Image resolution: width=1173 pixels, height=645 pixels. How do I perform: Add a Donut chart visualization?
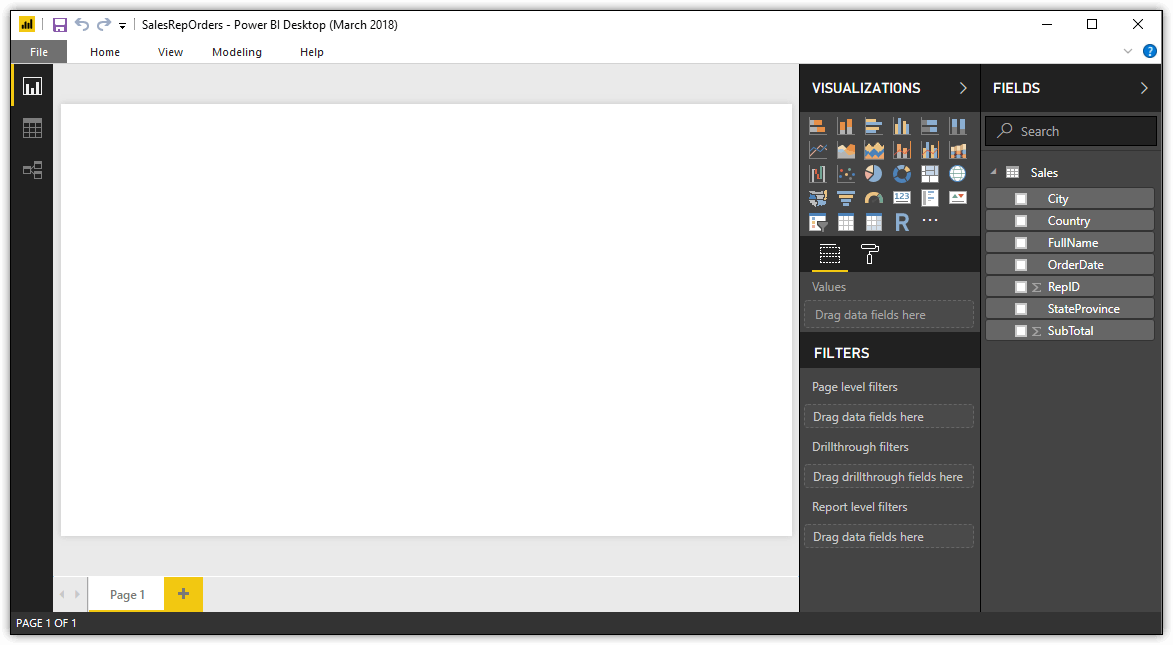[x=901, y=174]
